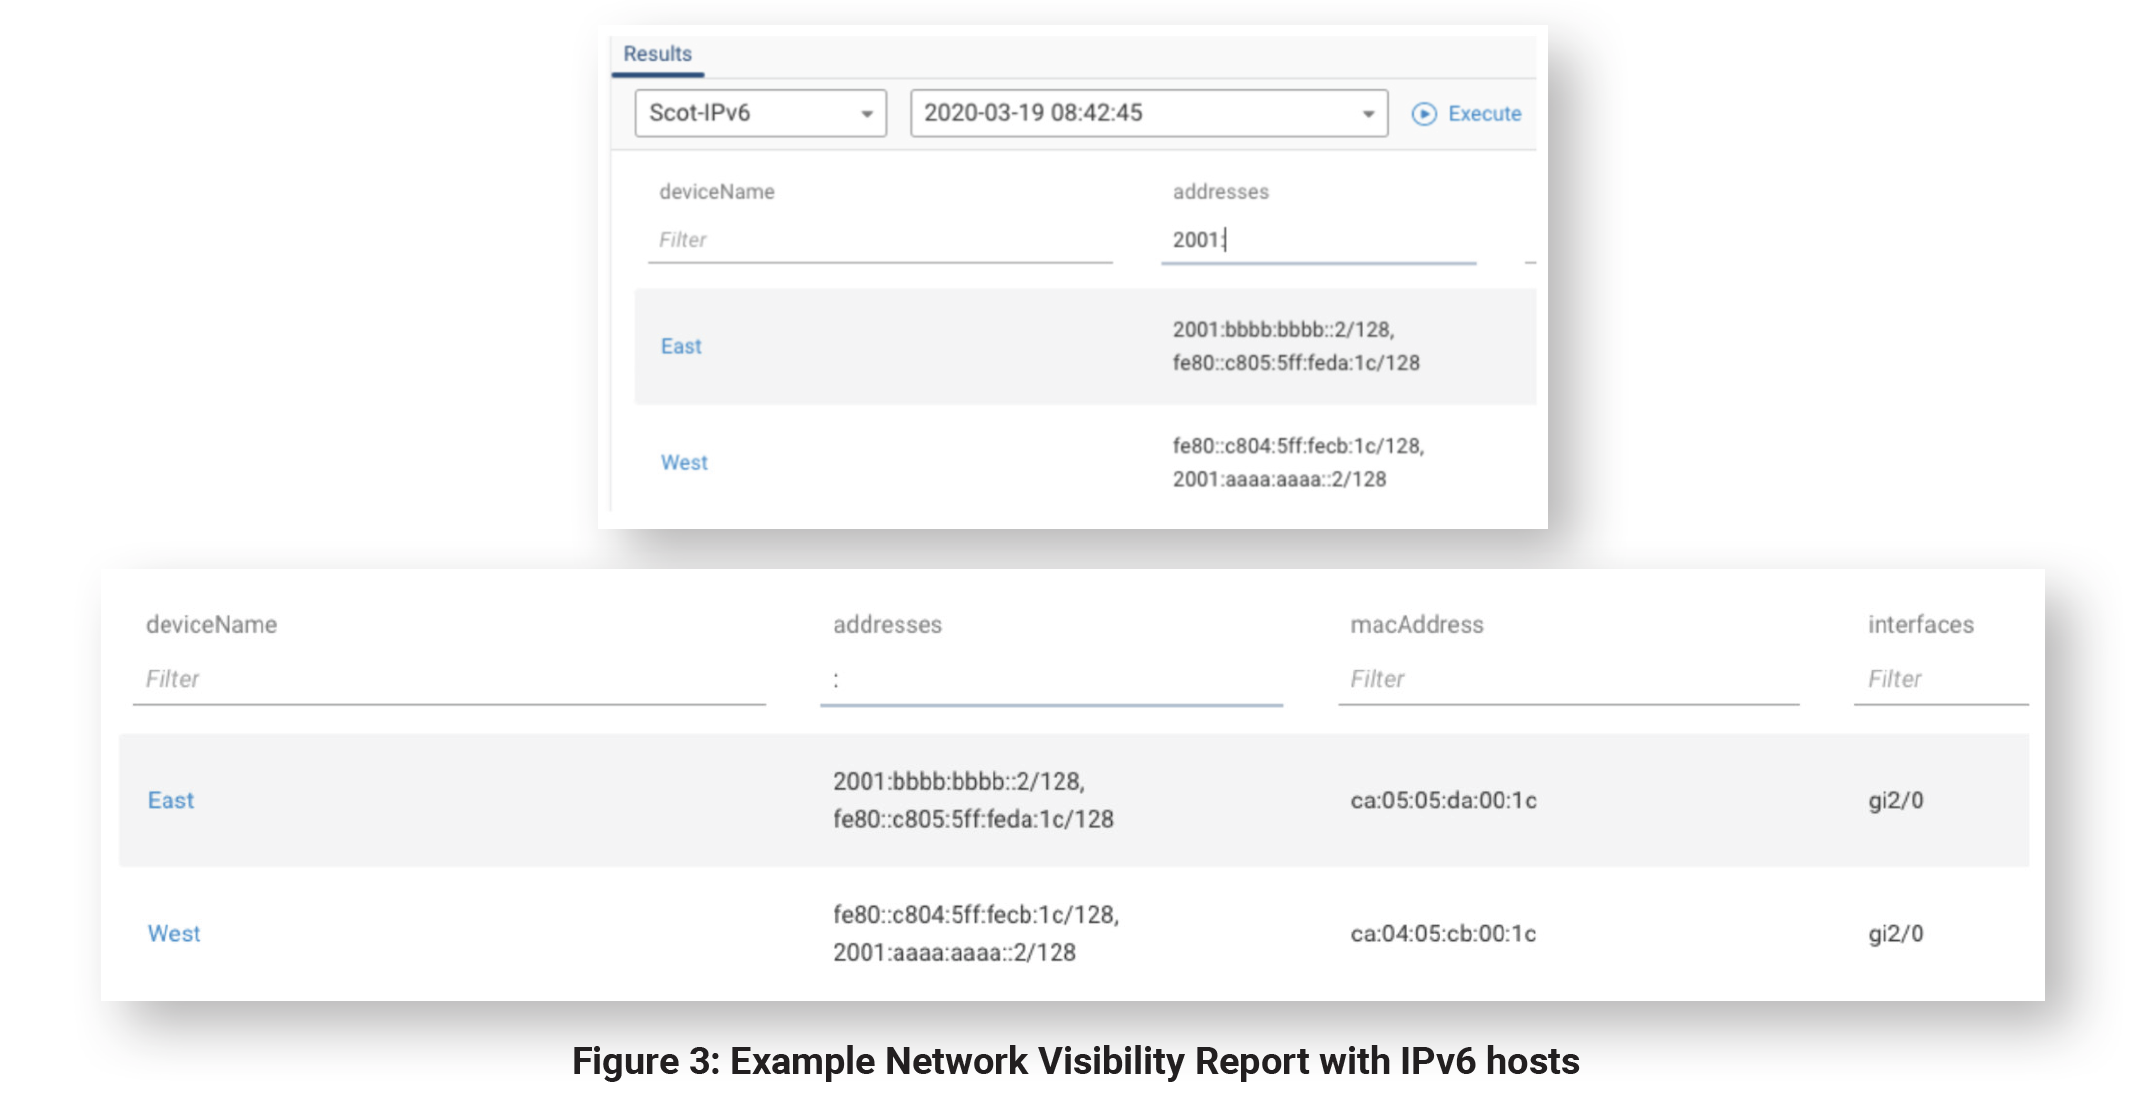2144x1096 pixels.
Task: Click addresses filter containing a colon
Action: coord(1050,680)
